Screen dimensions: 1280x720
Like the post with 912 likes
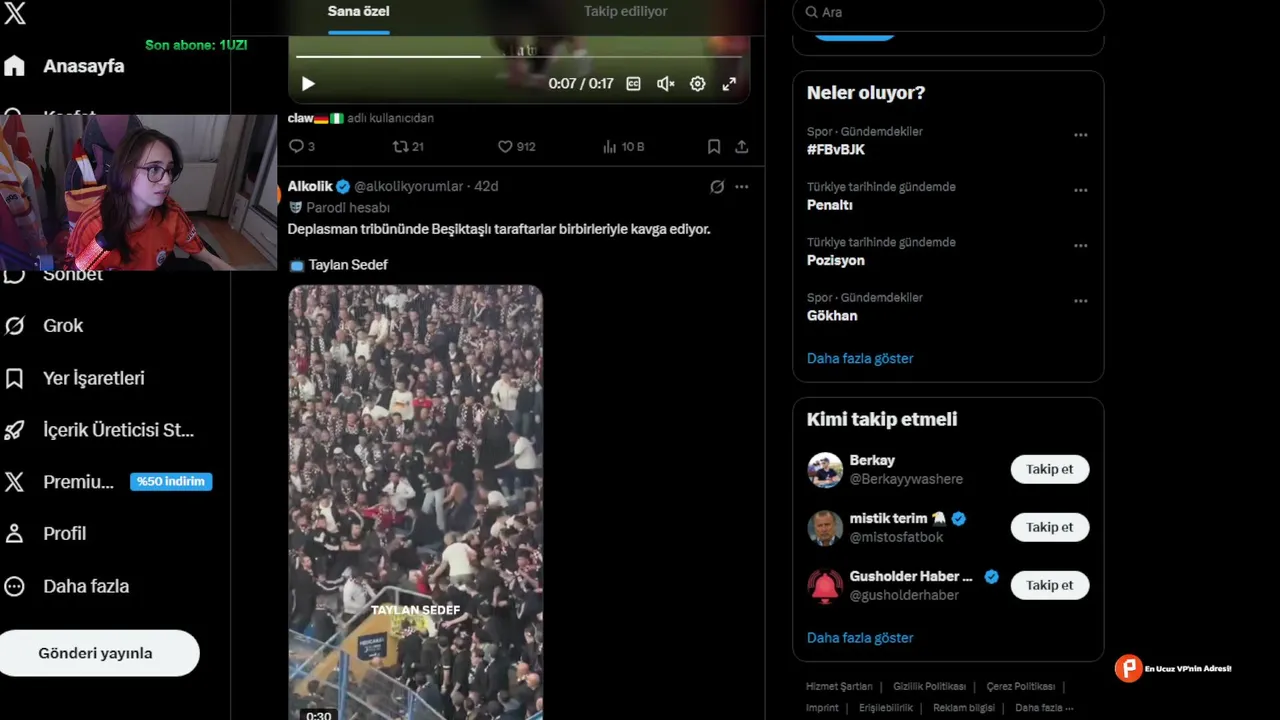[516, 146]
